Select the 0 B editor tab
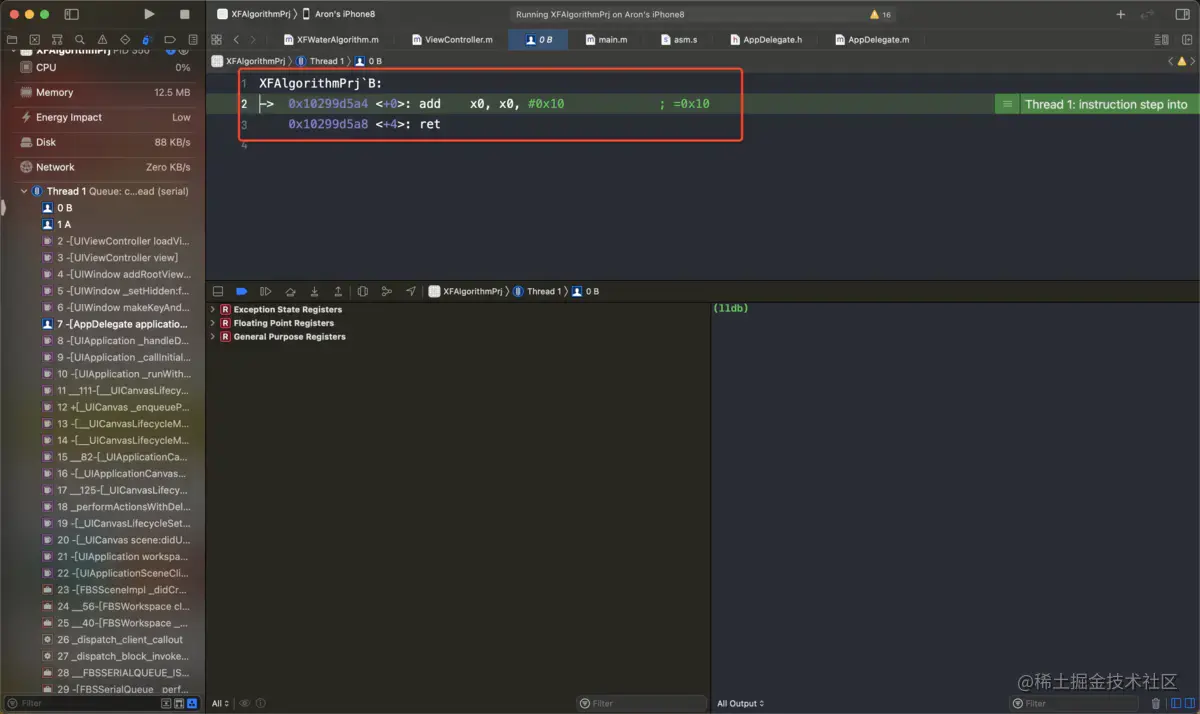The image size is (1200, 714). coord(539,39)
